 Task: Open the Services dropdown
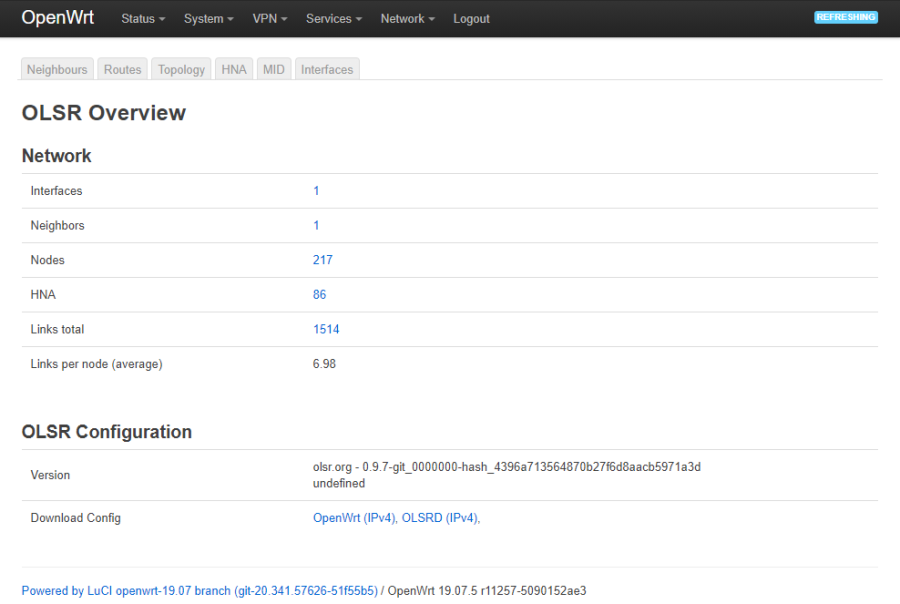pos(332,18)
